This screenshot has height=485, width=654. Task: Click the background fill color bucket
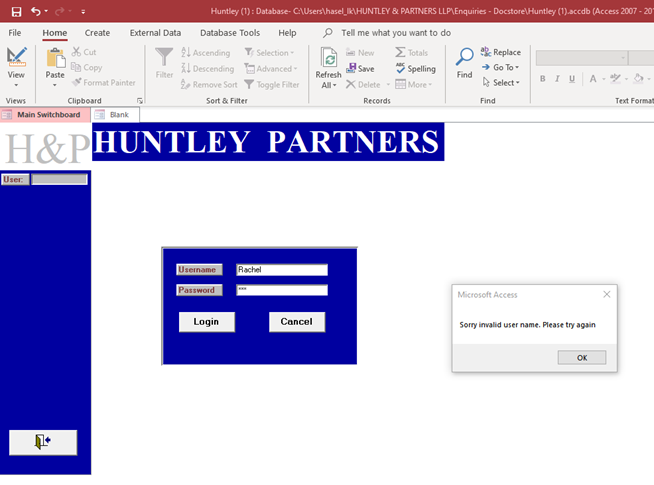point(638,78)
